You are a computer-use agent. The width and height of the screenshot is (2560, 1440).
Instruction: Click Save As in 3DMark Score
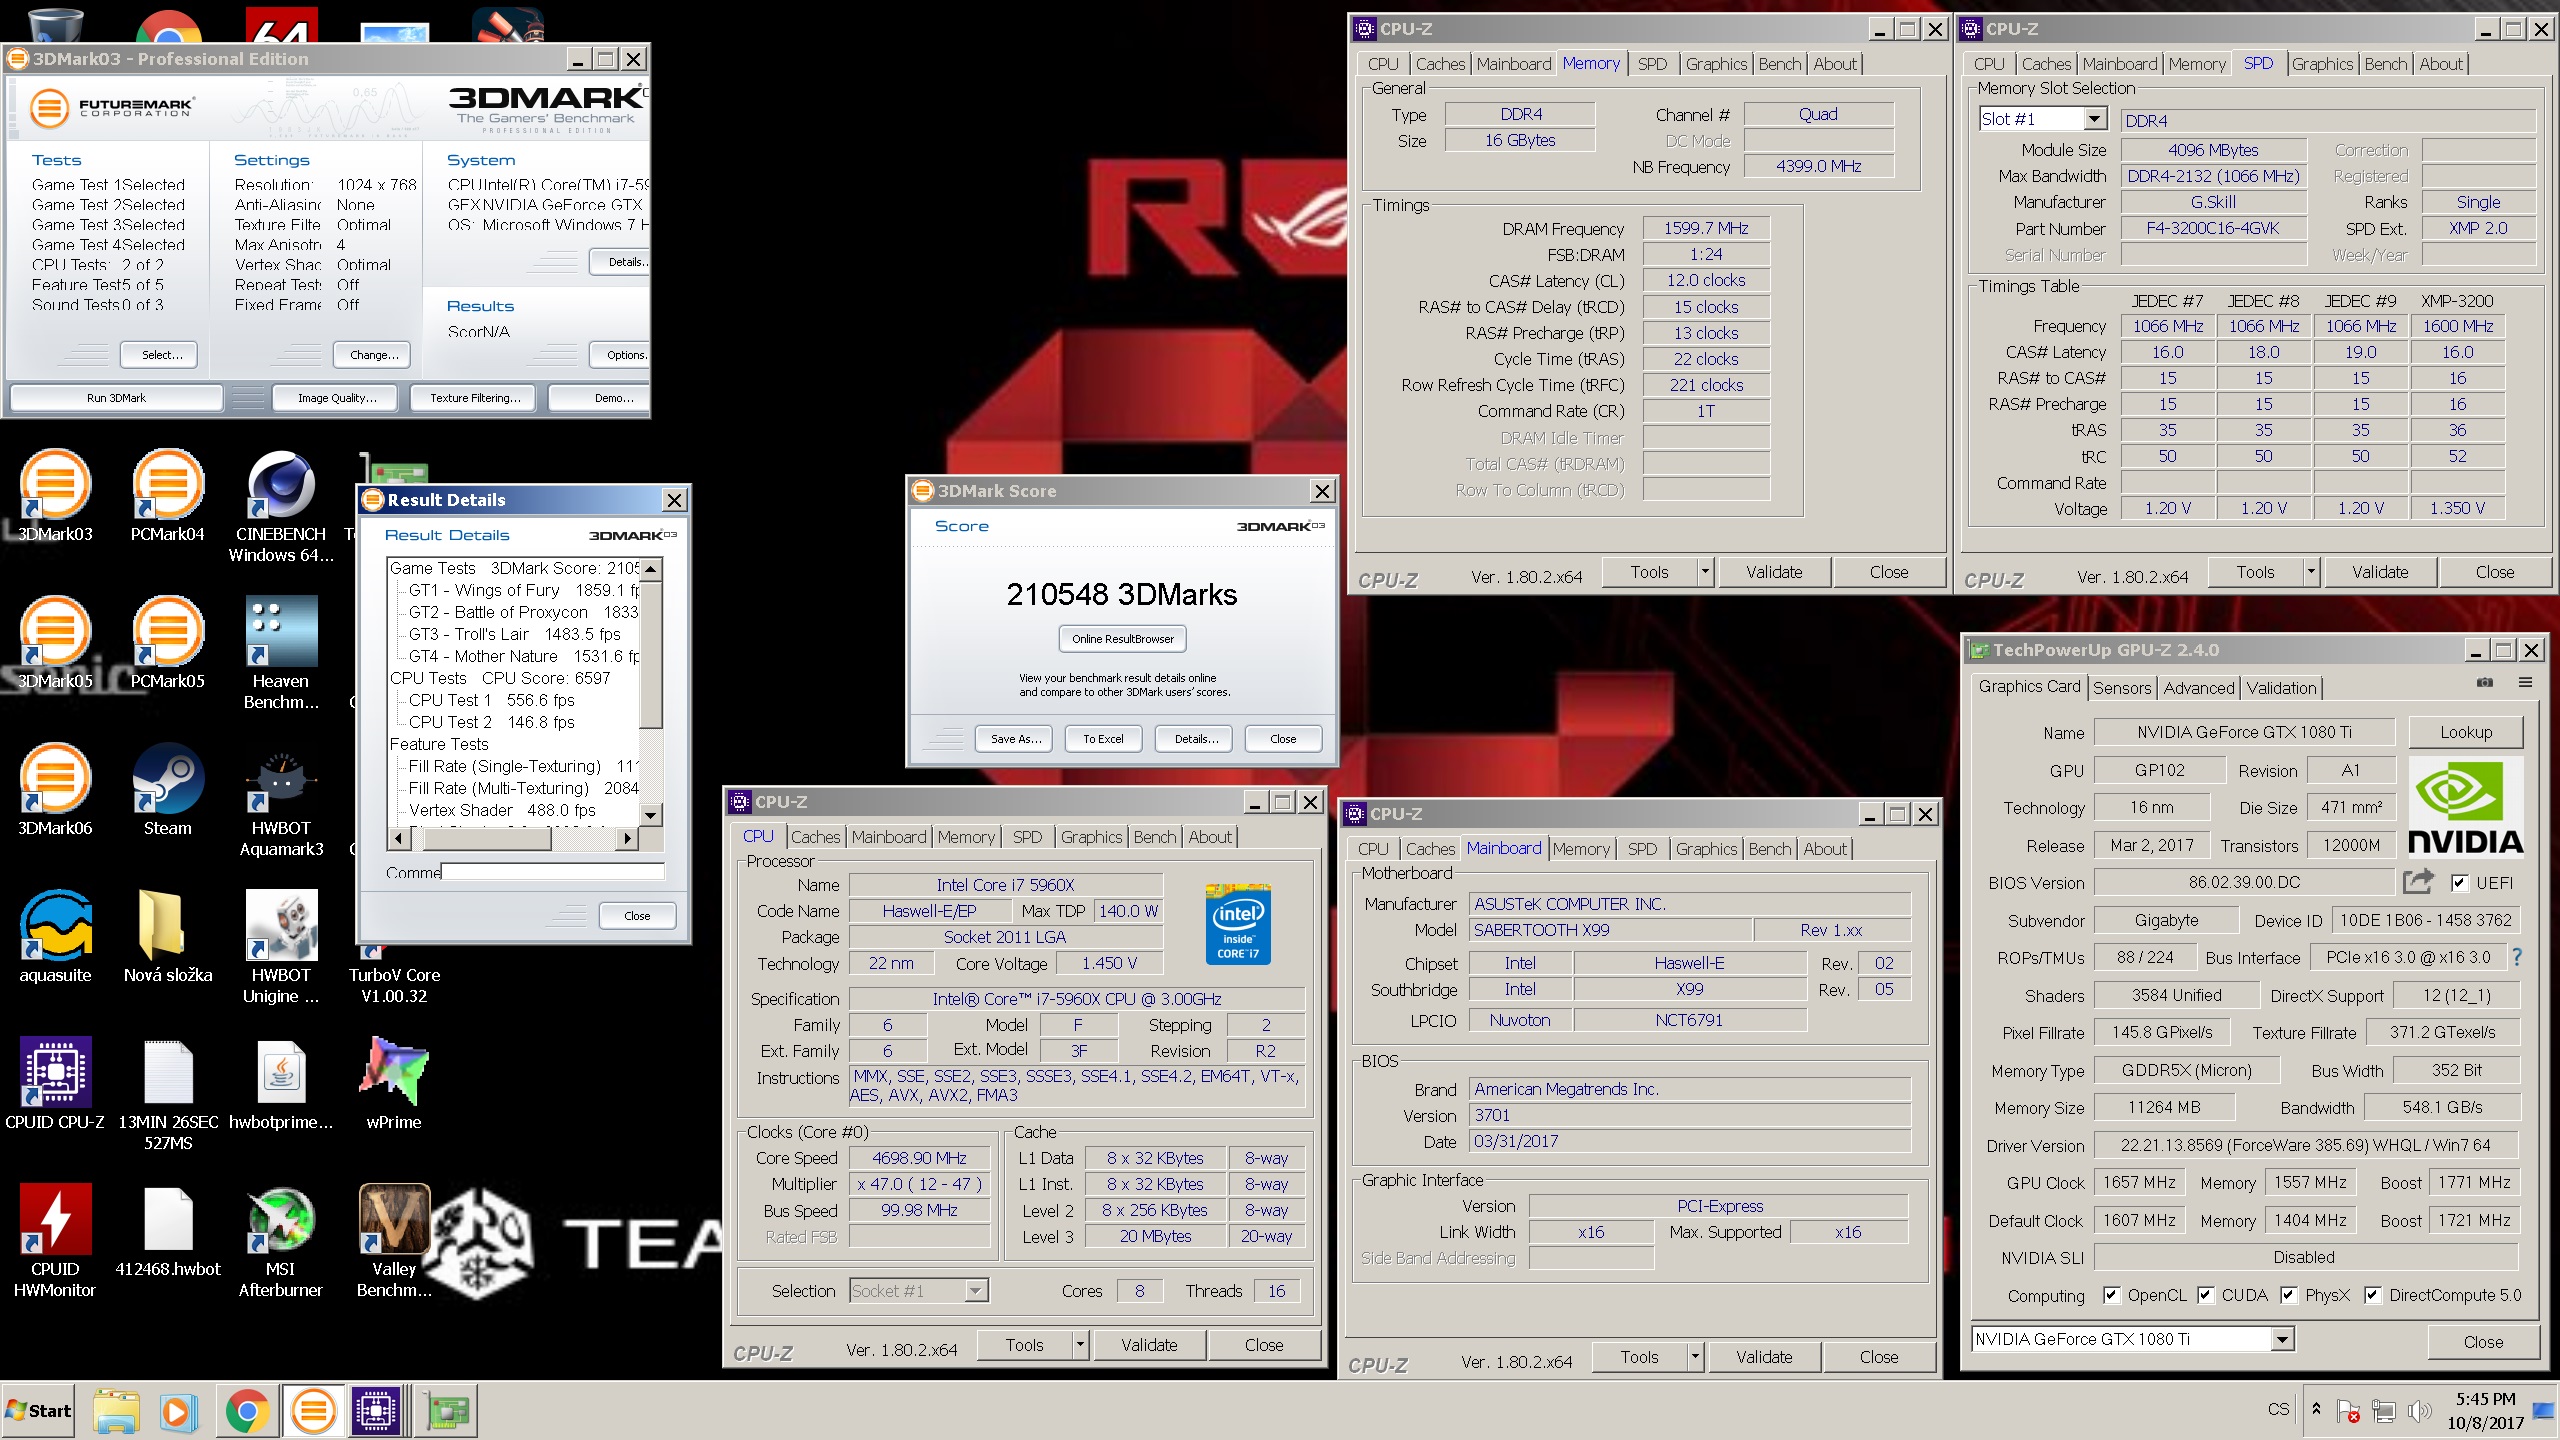pos(1016,739)
